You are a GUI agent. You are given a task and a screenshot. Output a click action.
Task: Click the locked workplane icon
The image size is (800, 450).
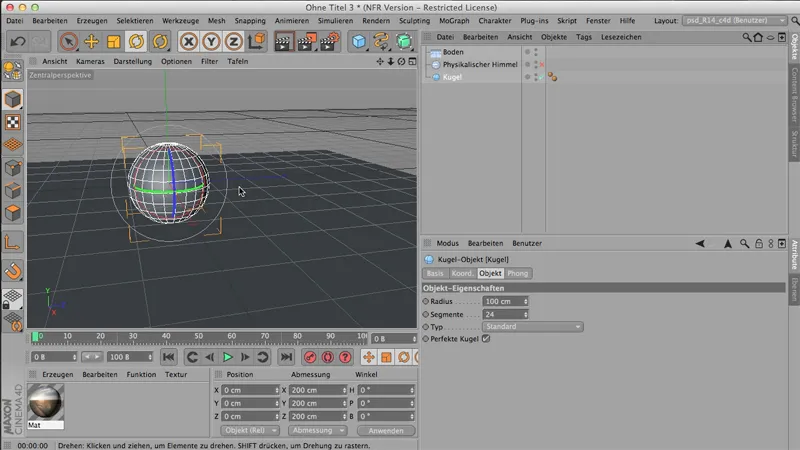click(13, 299)
